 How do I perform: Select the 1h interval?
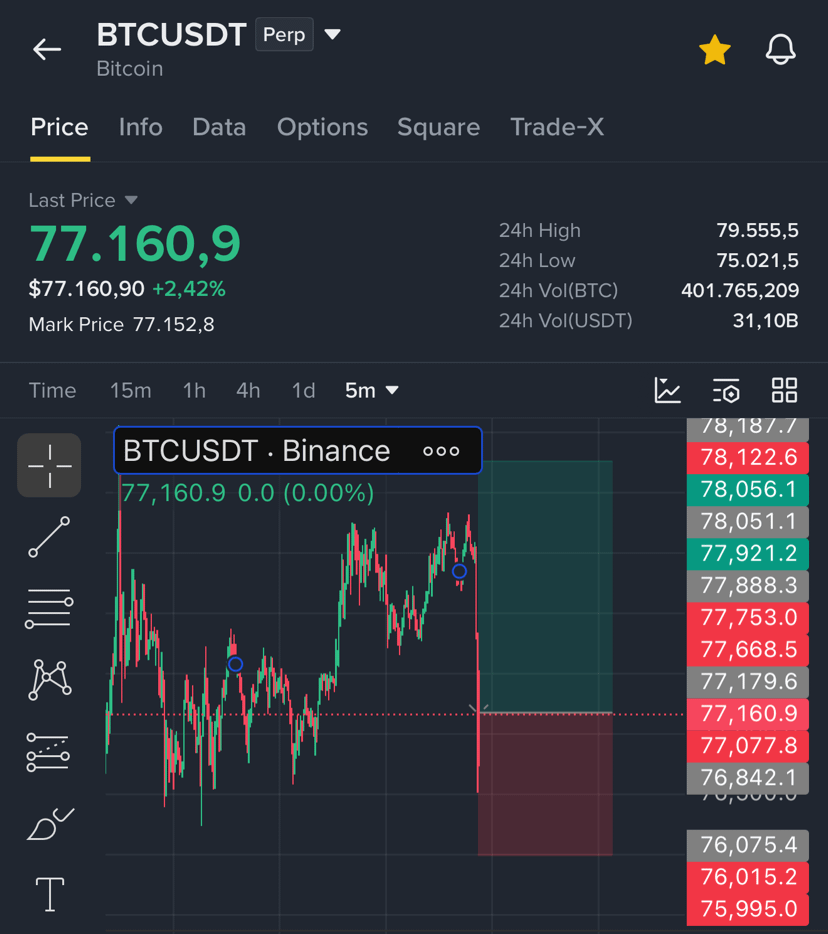194,391
